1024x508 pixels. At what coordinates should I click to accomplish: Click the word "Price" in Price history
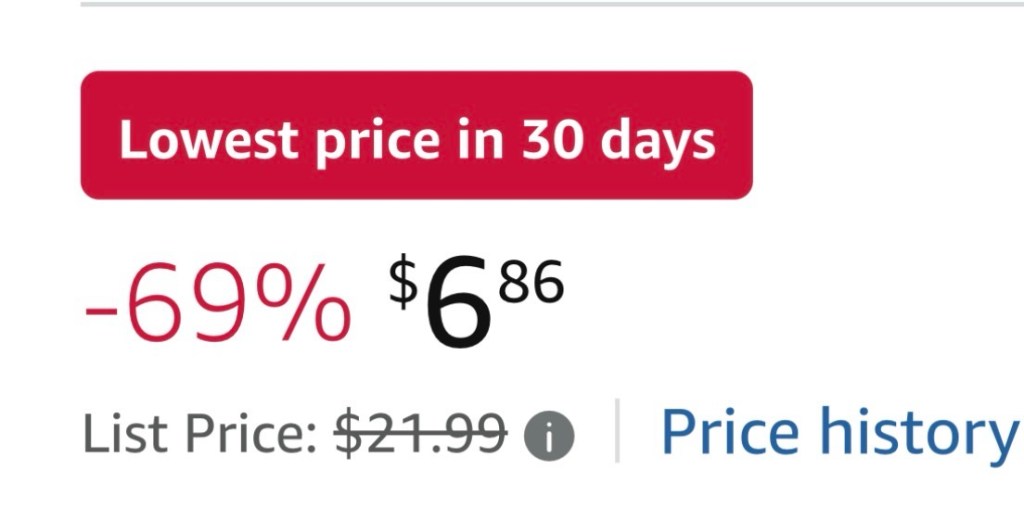730,432
